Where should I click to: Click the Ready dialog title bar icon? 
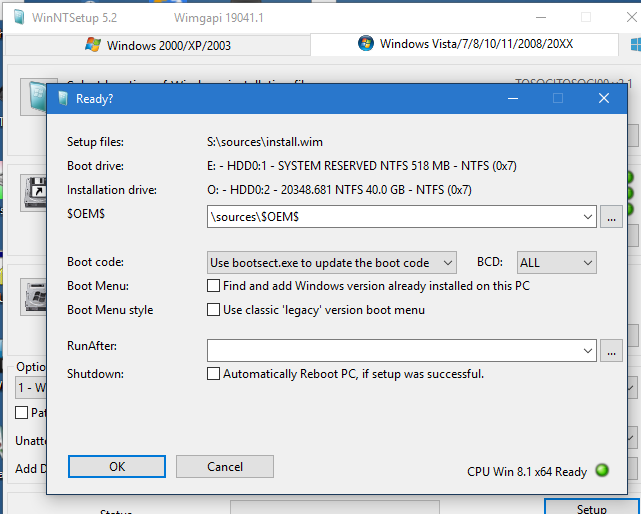[63, 98]
